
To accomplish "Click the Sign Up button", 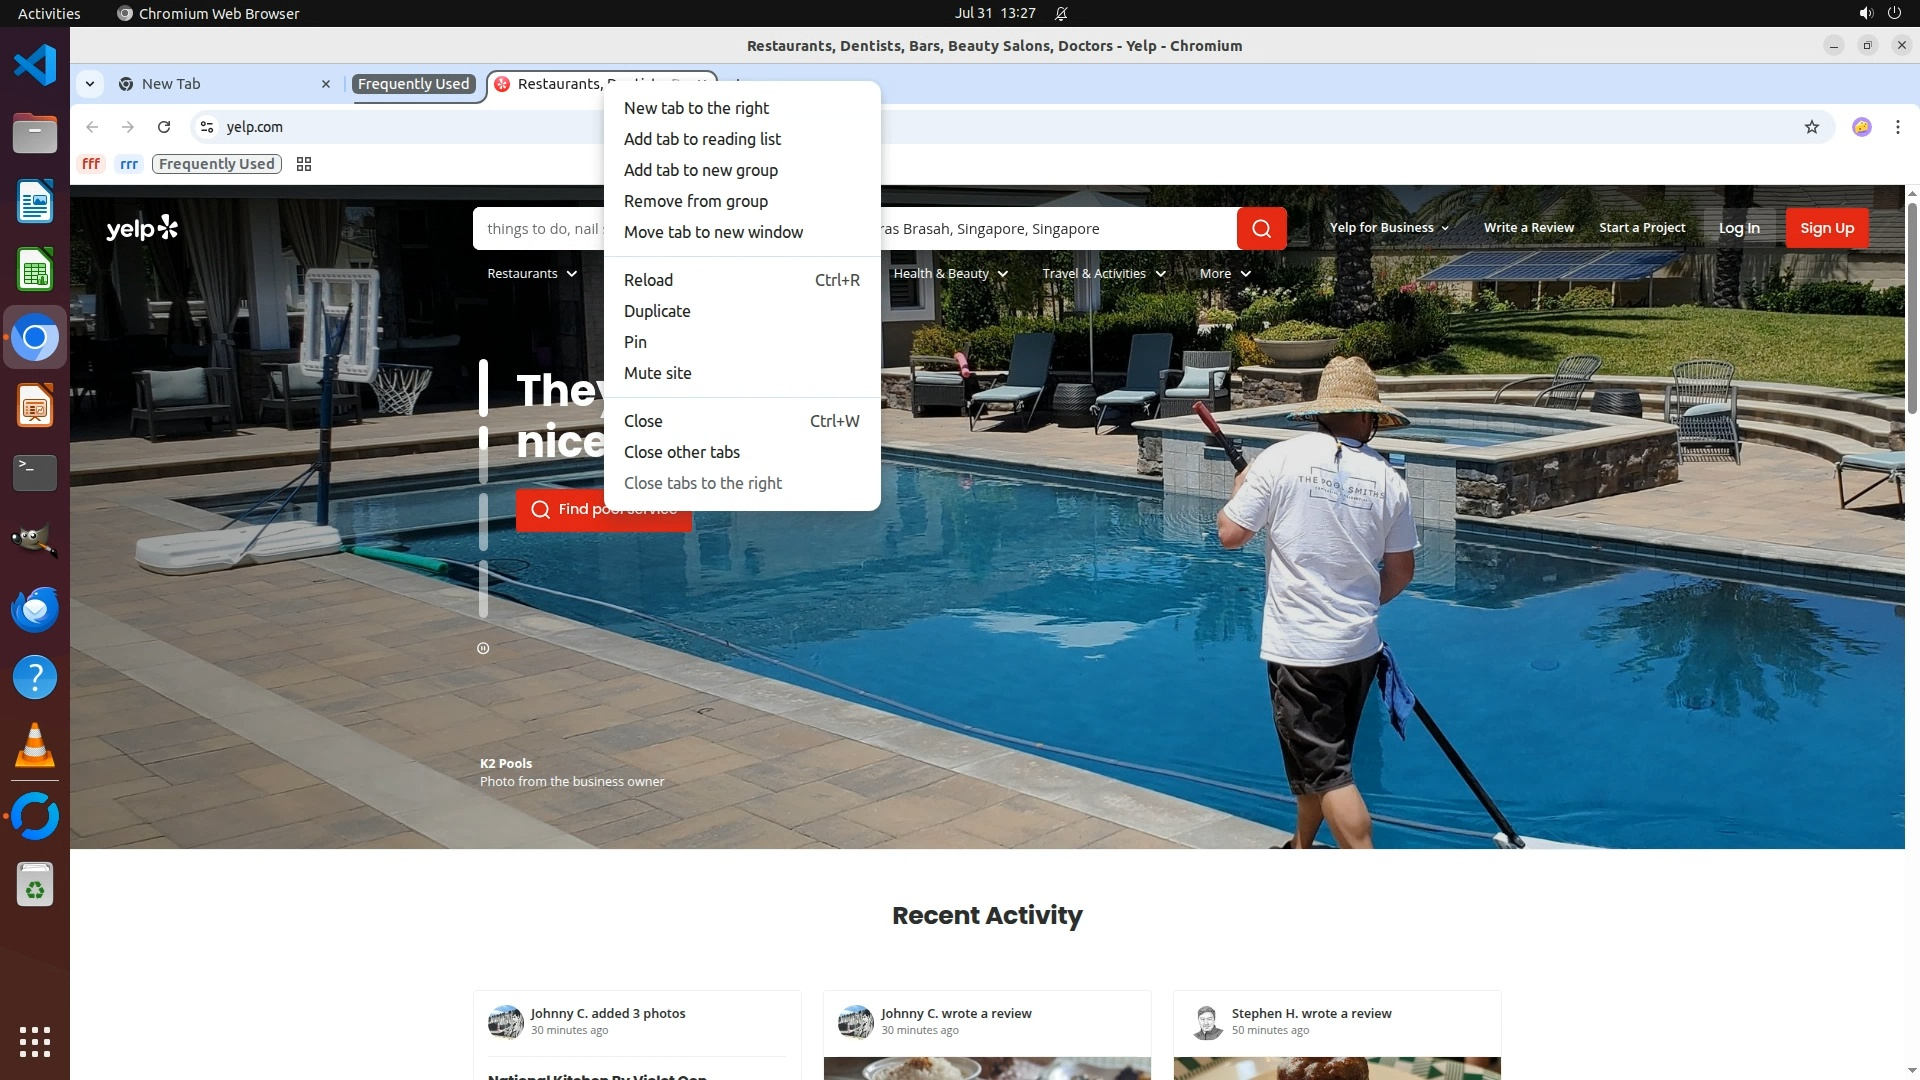I will point(1826,228).
